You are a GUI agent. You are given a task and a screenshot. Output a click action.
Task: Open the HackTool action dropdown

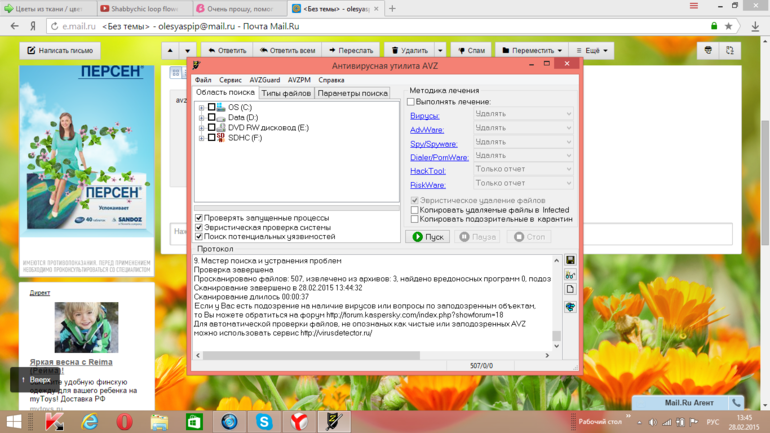523,170
